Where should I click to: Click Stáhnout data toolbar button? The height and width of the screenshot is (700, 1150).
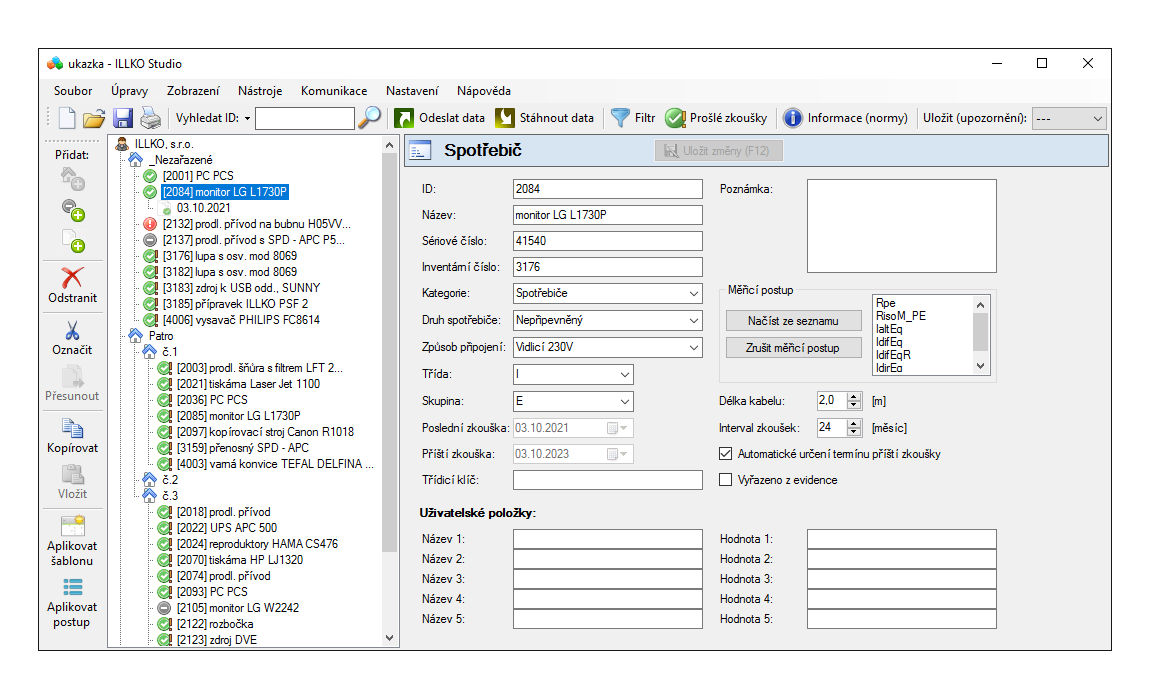click(x=544, y=117)
